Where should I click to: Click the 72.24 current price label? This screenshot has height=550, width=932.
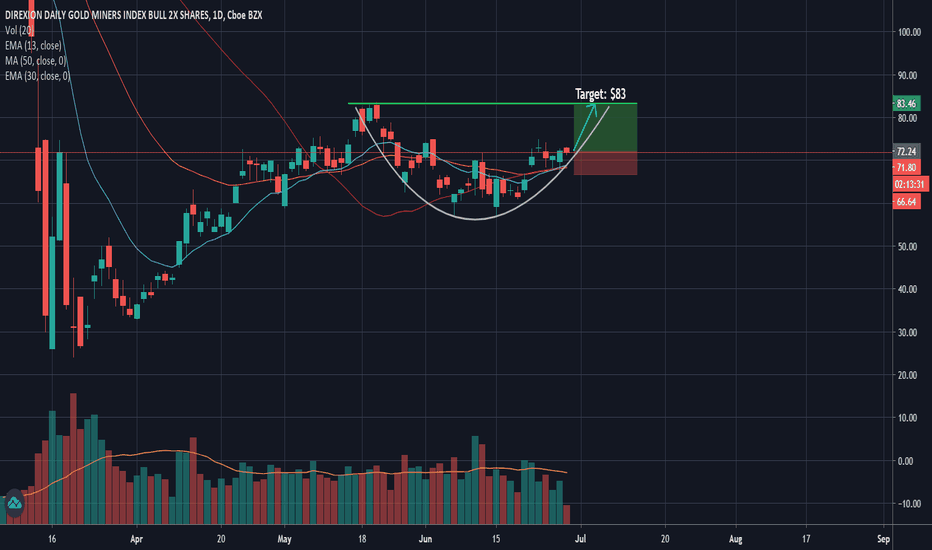tap(906, 152)
